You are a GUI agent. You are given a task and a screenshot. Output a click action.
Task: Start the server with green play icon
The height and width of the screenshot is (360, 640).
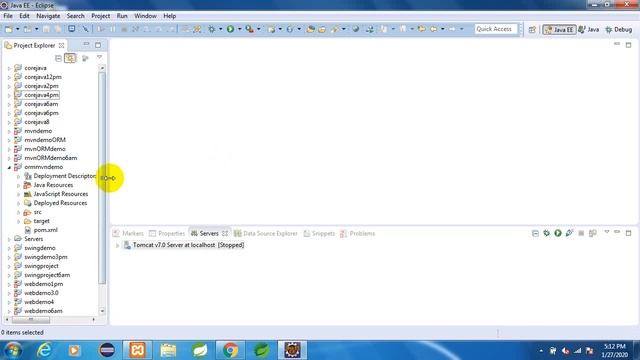coord(558,233)
